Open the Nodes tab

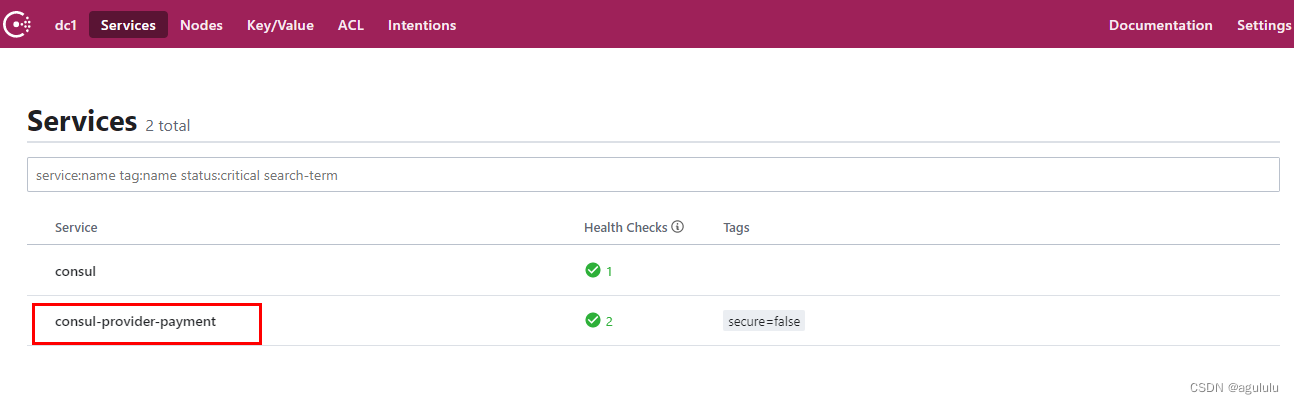click(x=201, y=25)
